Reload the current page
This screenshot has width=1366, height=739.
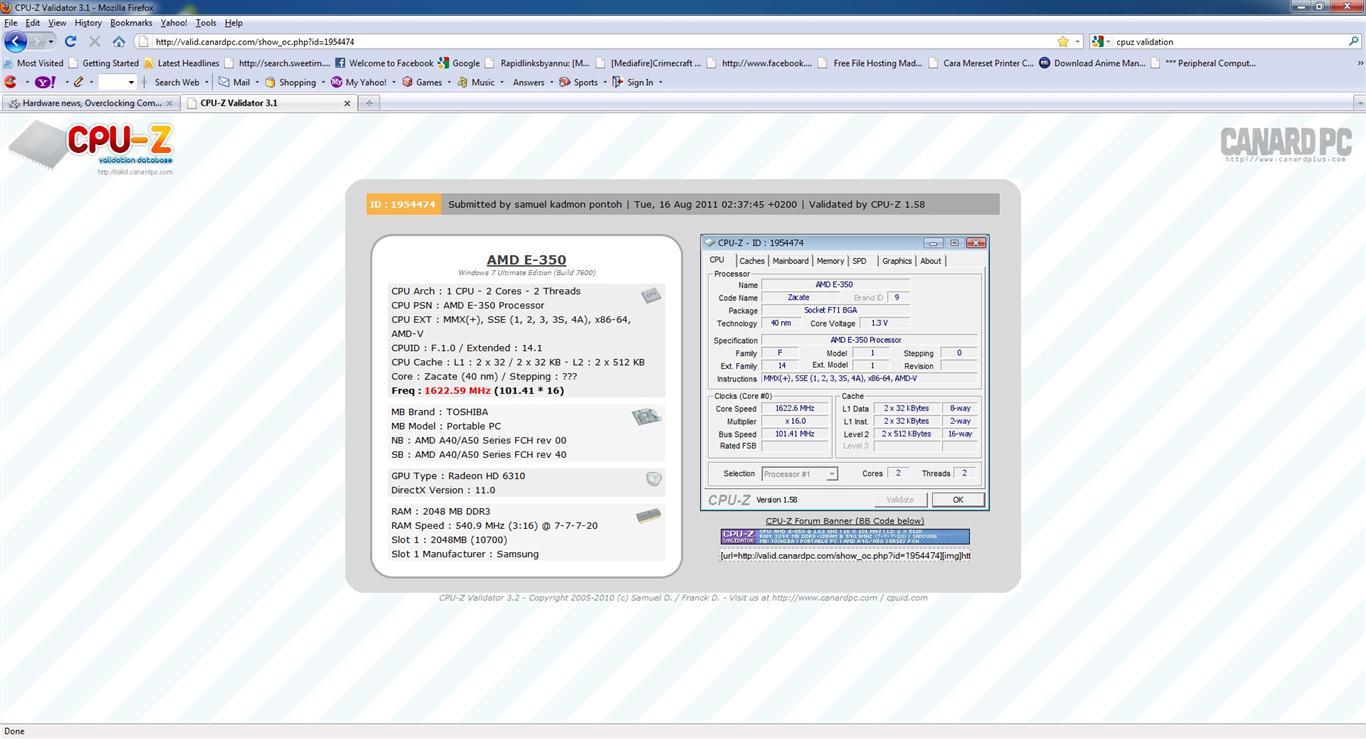pos(70,42)
